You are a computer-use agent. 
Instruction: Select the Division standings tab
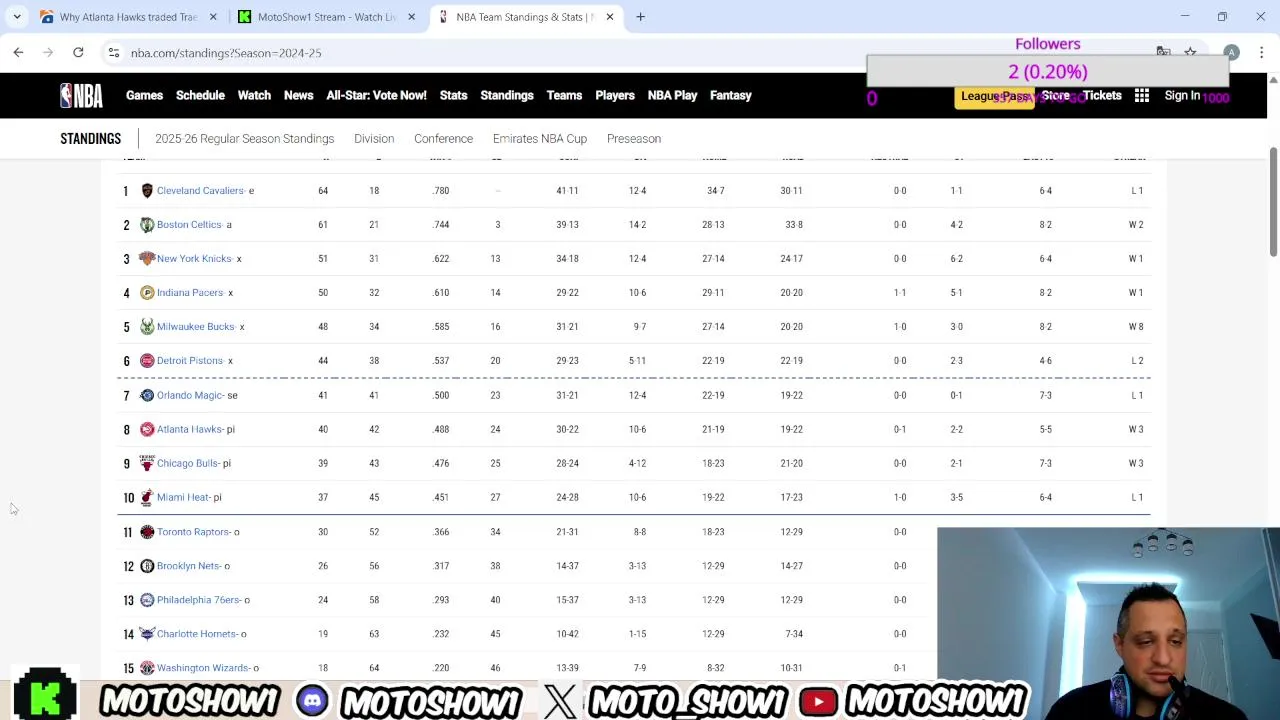[374, 138]
